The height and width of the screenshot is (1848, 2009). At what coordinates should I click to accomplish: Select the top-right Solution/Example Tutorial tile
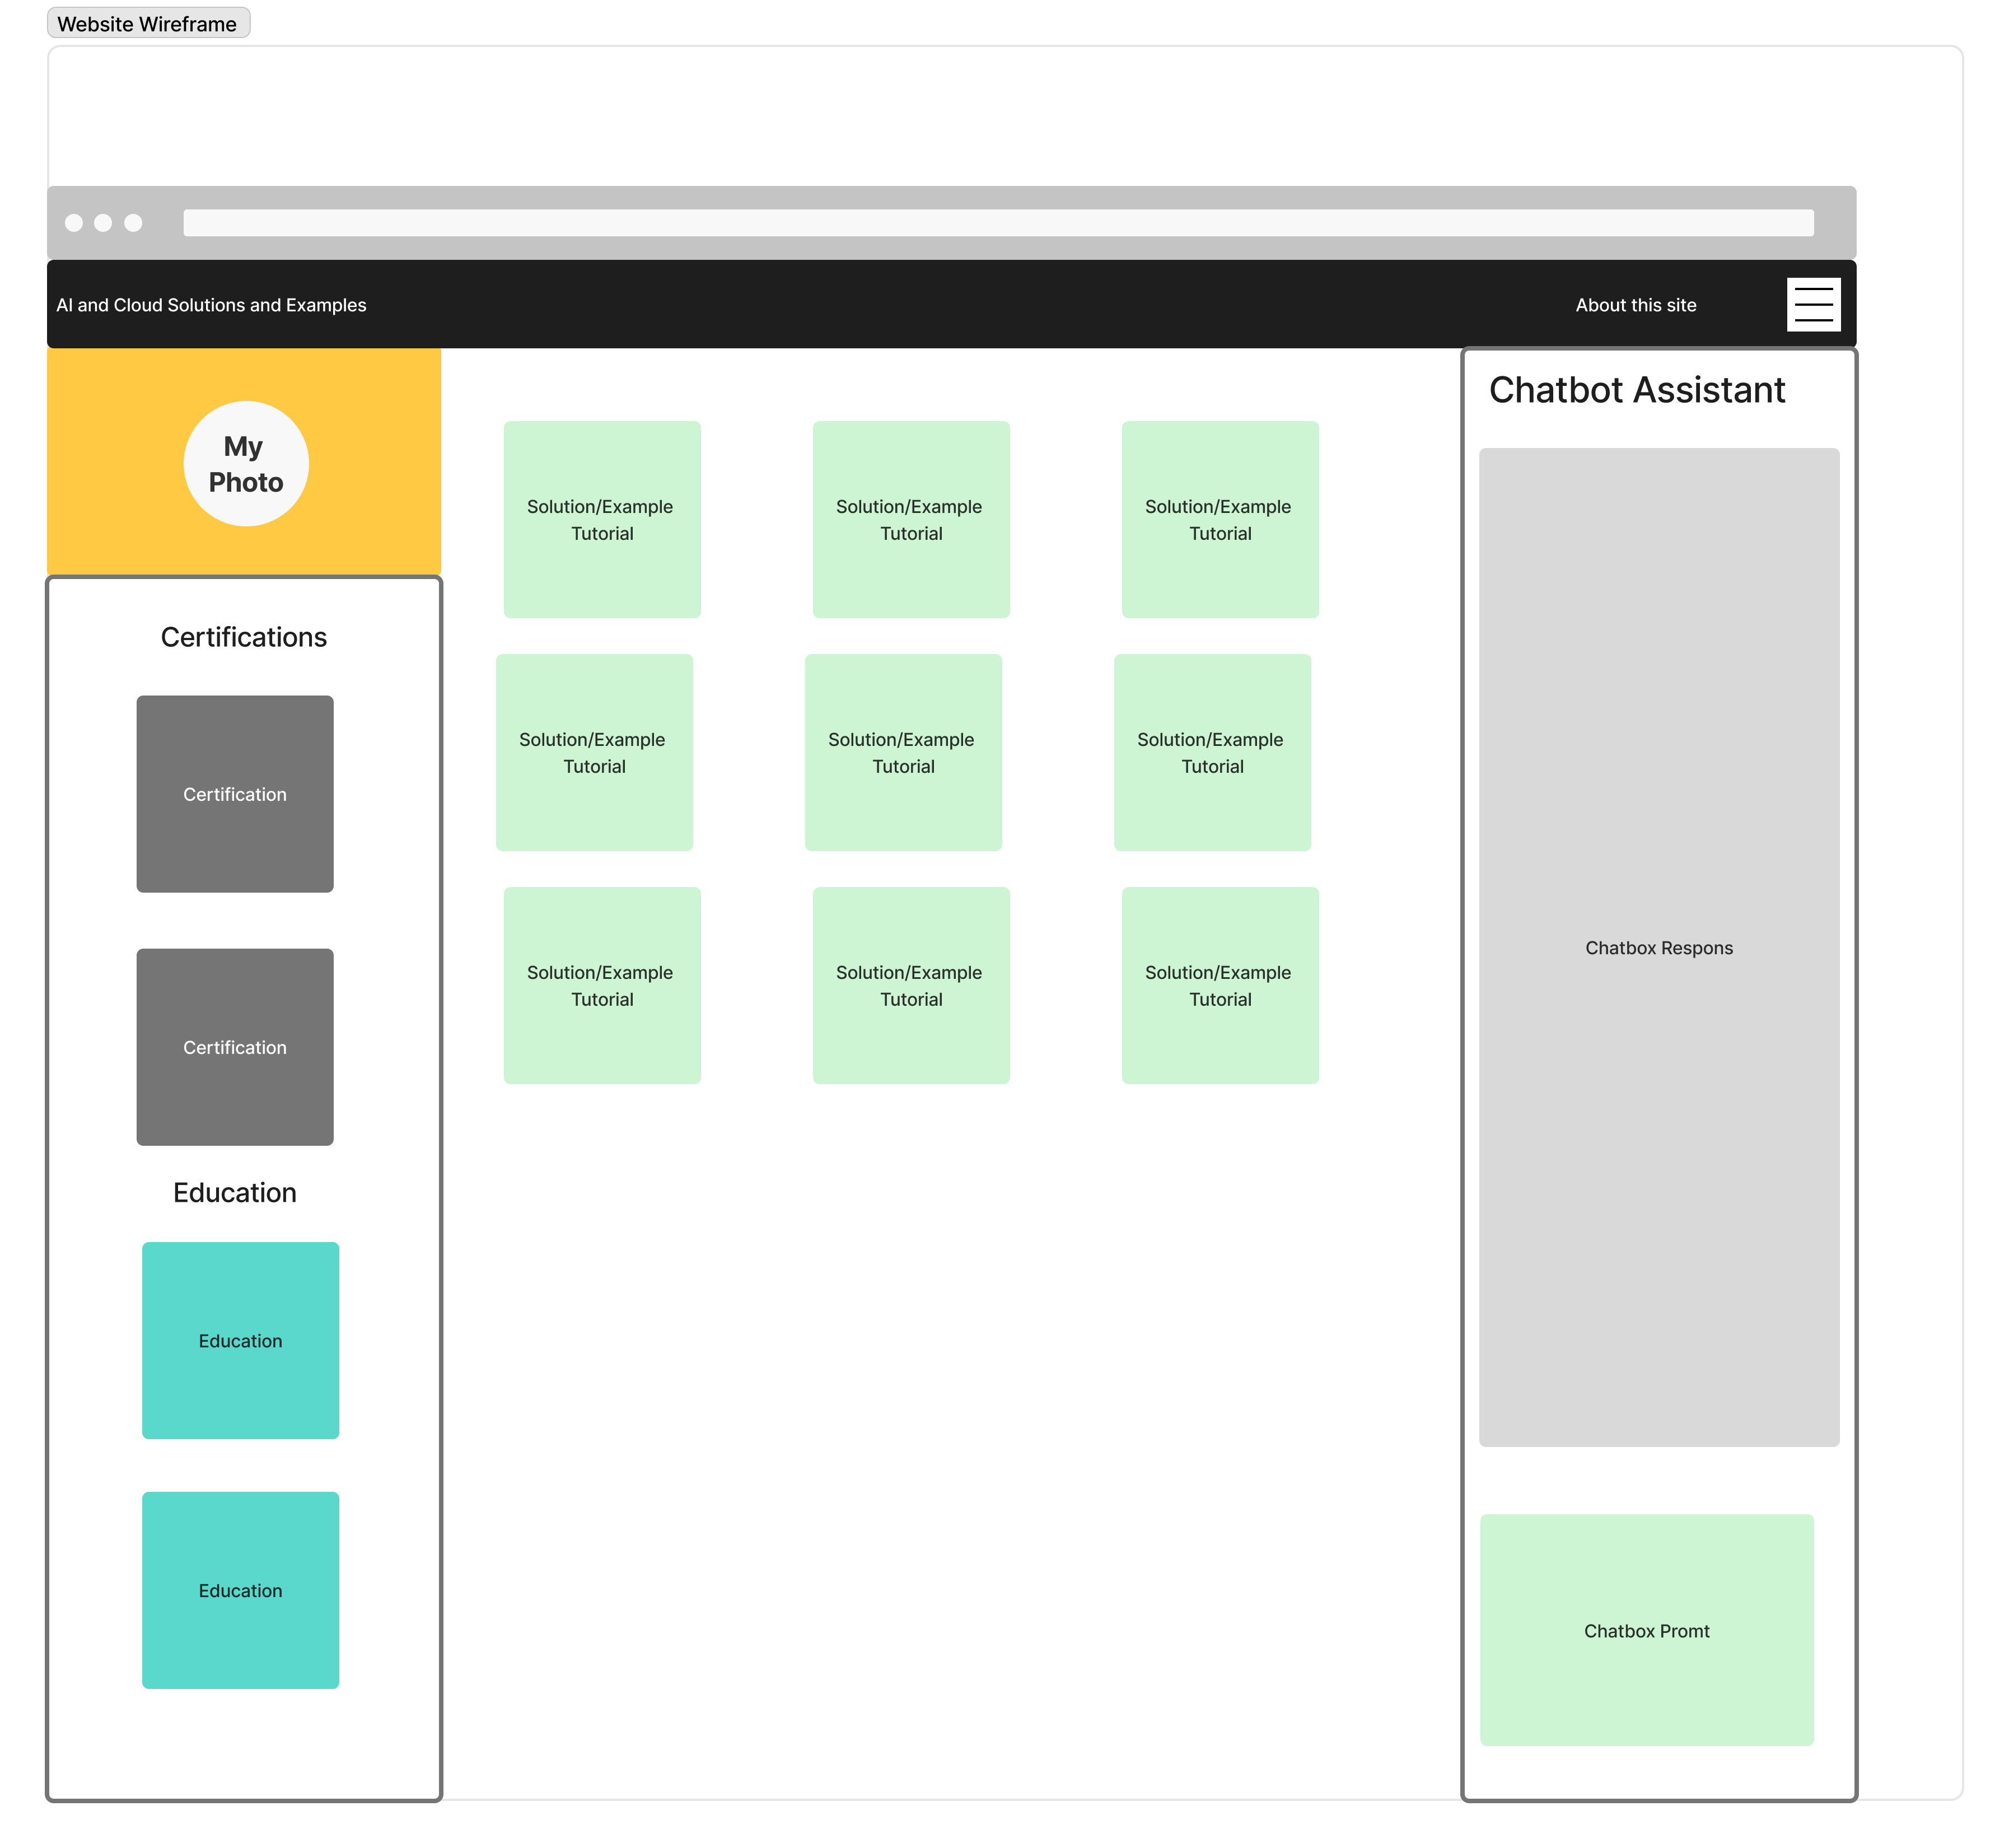(1219, 519)
